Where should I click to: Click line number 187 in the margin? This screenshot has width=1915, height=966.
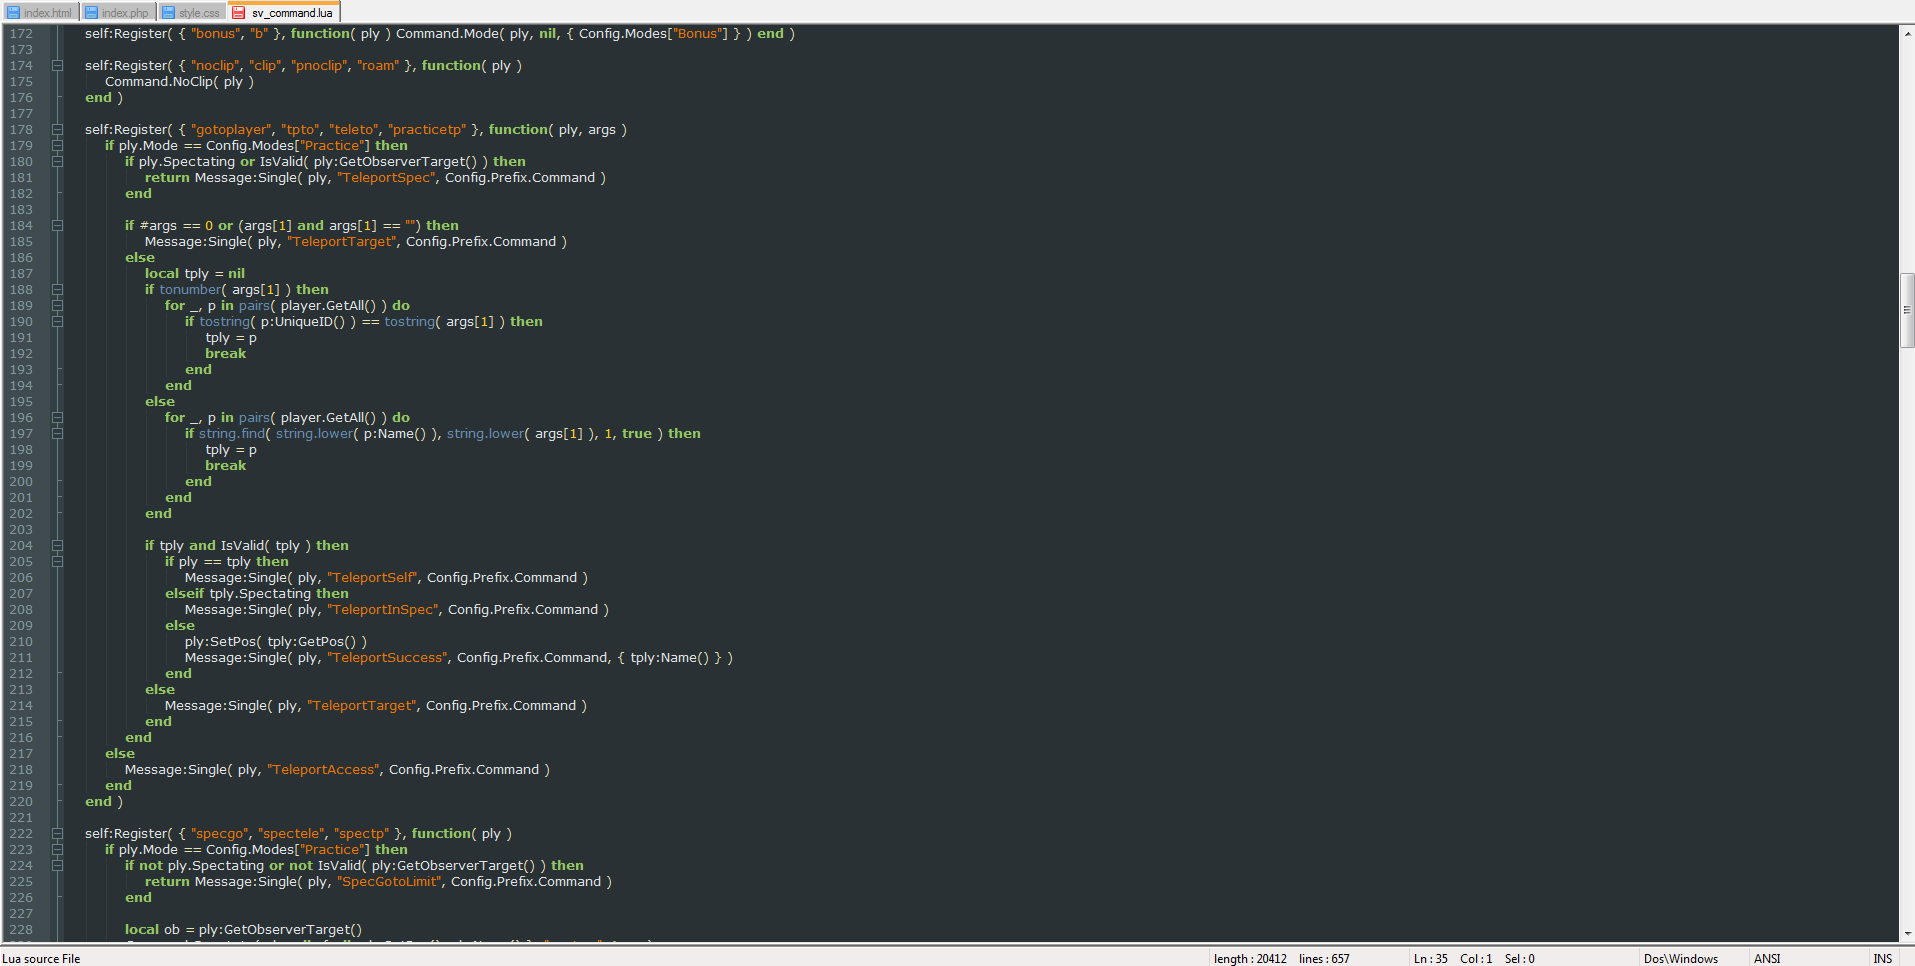point(21,274)
